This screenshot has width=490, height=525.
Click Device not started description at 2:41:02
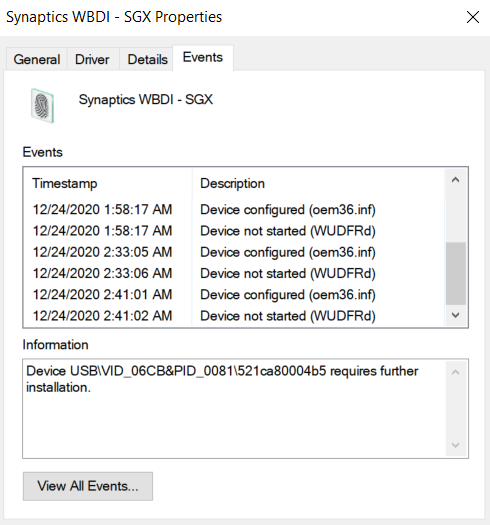(x=288, y=316)
